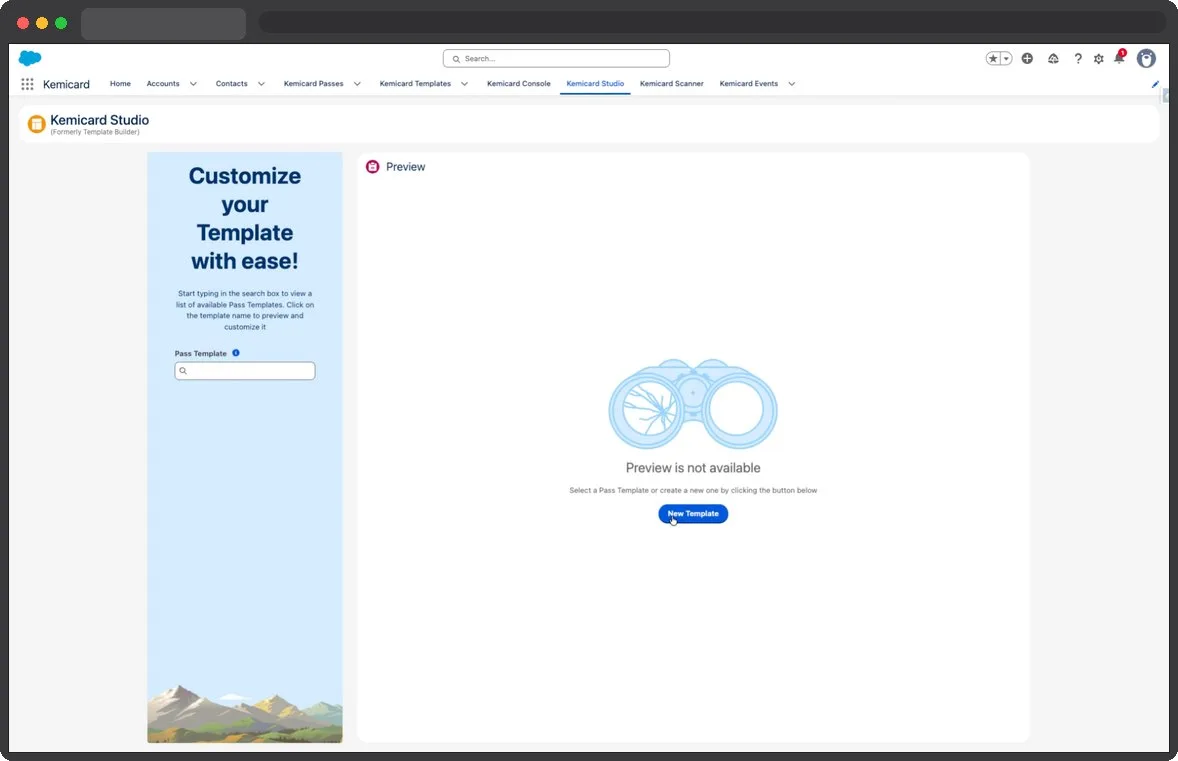Image resolution: width=1178 pixels, height=761 pixels.
Task: Open the Accounts tab
Action: pos(163,83)
